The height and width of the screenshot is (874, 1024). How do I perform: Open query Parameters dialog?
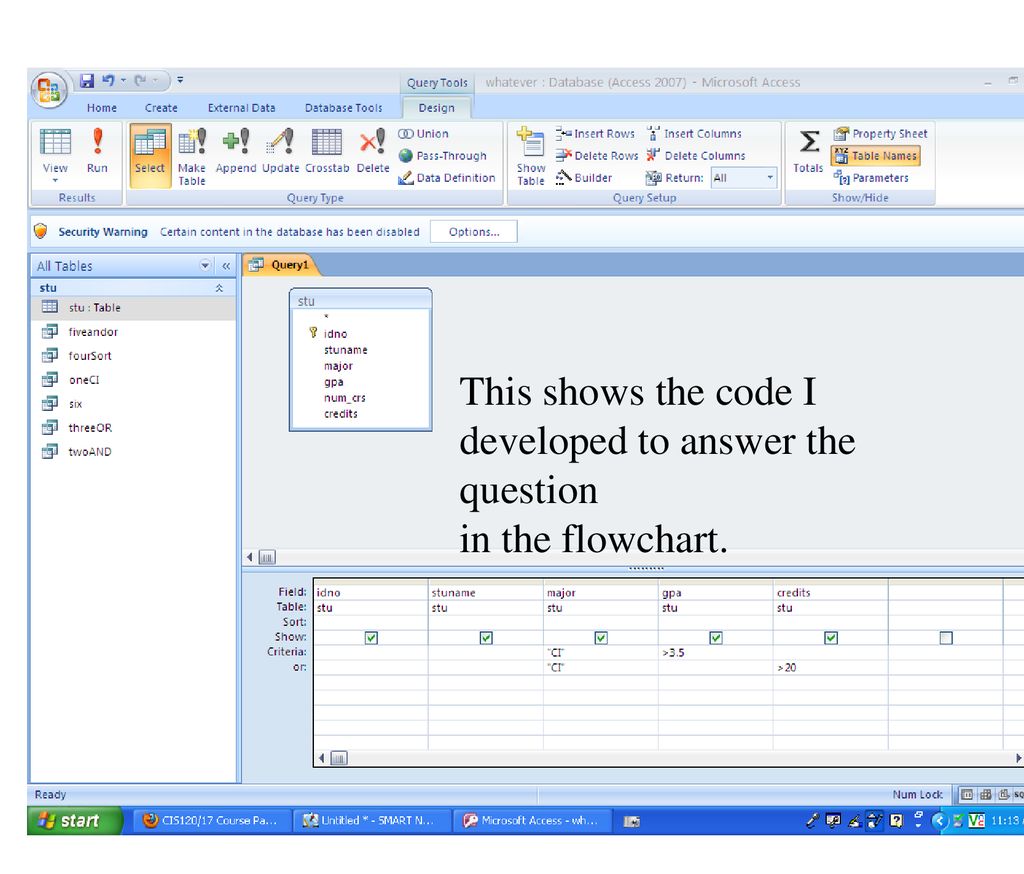pos(871,178)
